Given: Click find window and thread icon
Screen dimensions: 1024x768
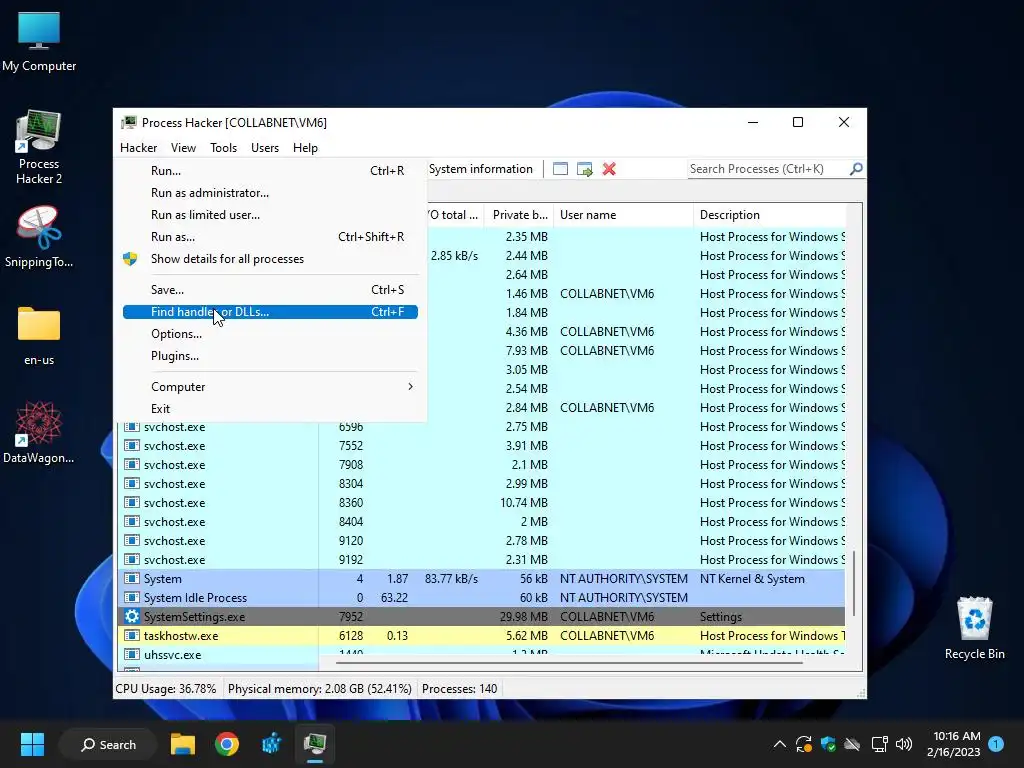Looking at the screenshot, I should coord(584,169).
